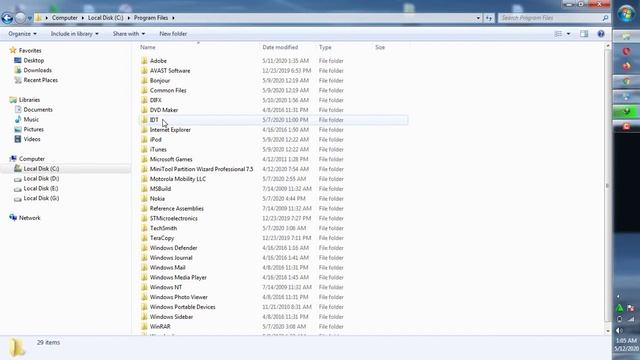
Task: Open the Share with dropdown
Action: click(129, 34)
